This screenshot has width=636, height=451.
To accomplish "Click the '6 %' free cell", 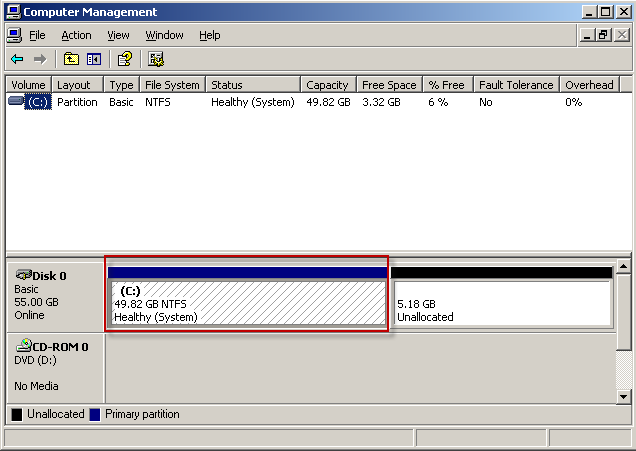I will point(438,102).
